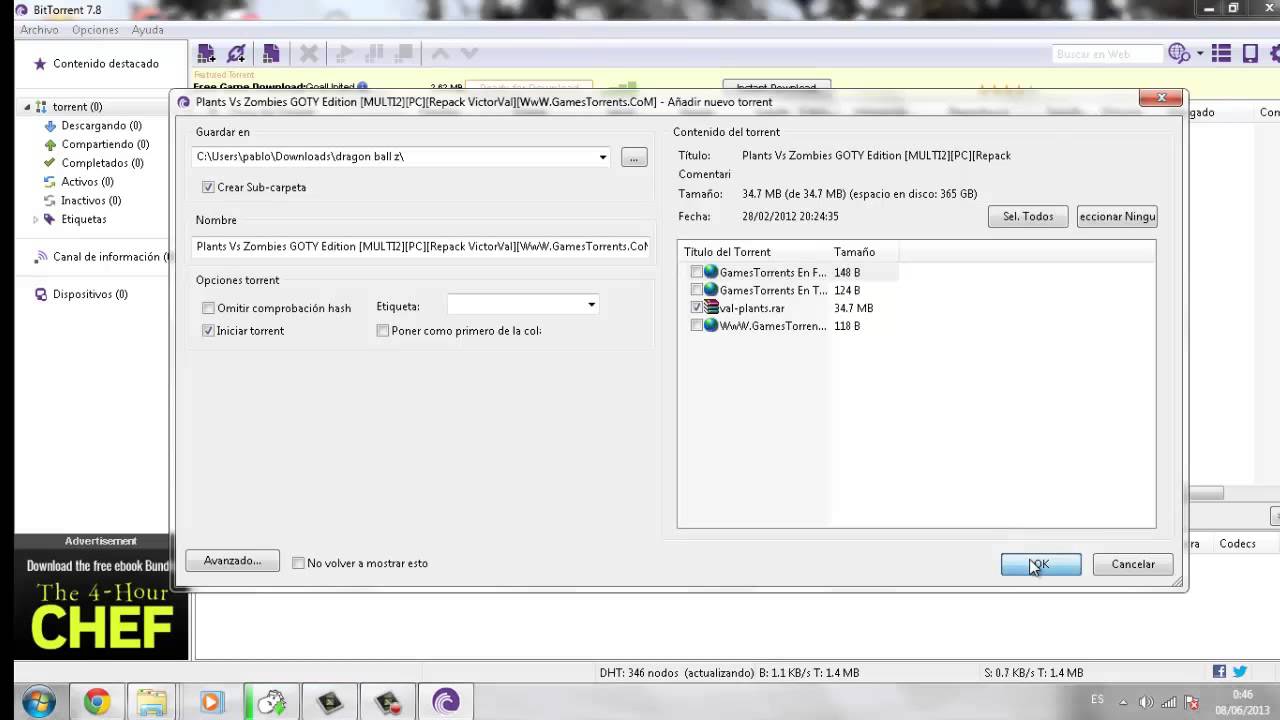Toggle the Crear Sub-carpeta checkbox
Image resolution: width=1280 pixels, height=720 pixels.
208,187
